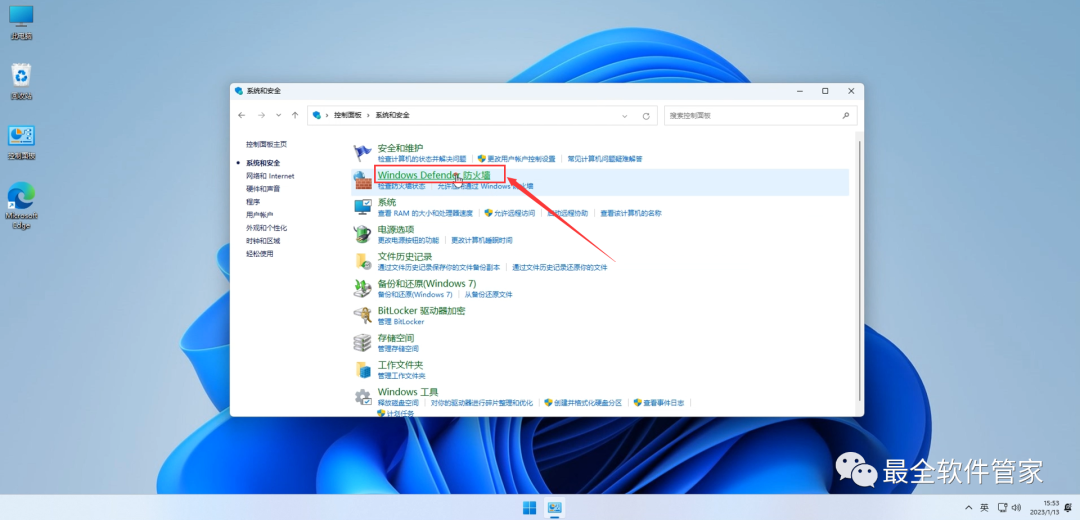The width and height of the screenshot is (1080, 520).
Task: Click the network tray icon
Action: [1003, 508]
